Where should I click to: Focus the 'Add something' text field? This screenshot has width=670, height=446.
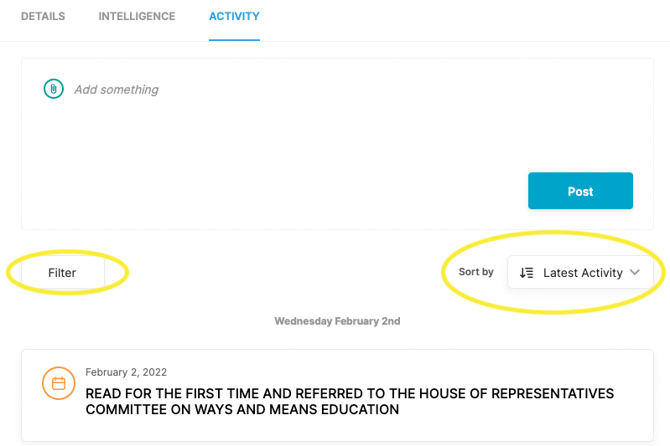point(116,89)
